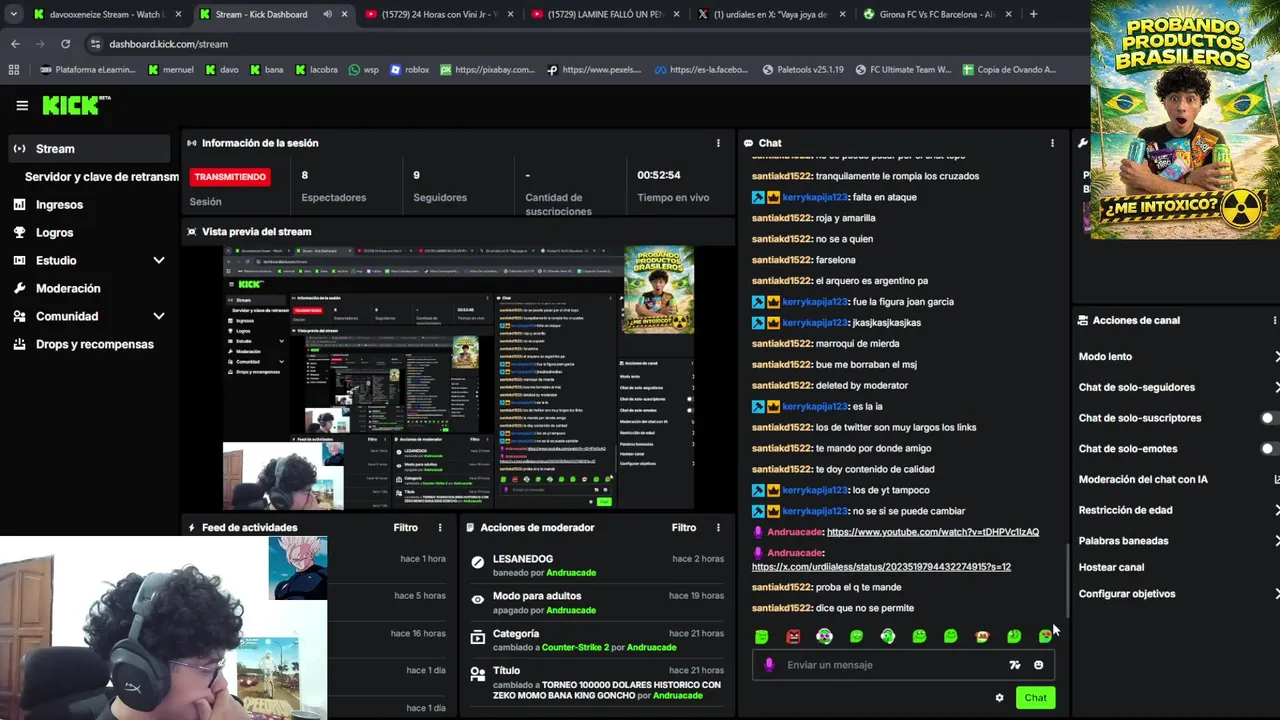Open the x.com urdialess status link
This screenshot has width=1280, height=720.
coord(881,567)
